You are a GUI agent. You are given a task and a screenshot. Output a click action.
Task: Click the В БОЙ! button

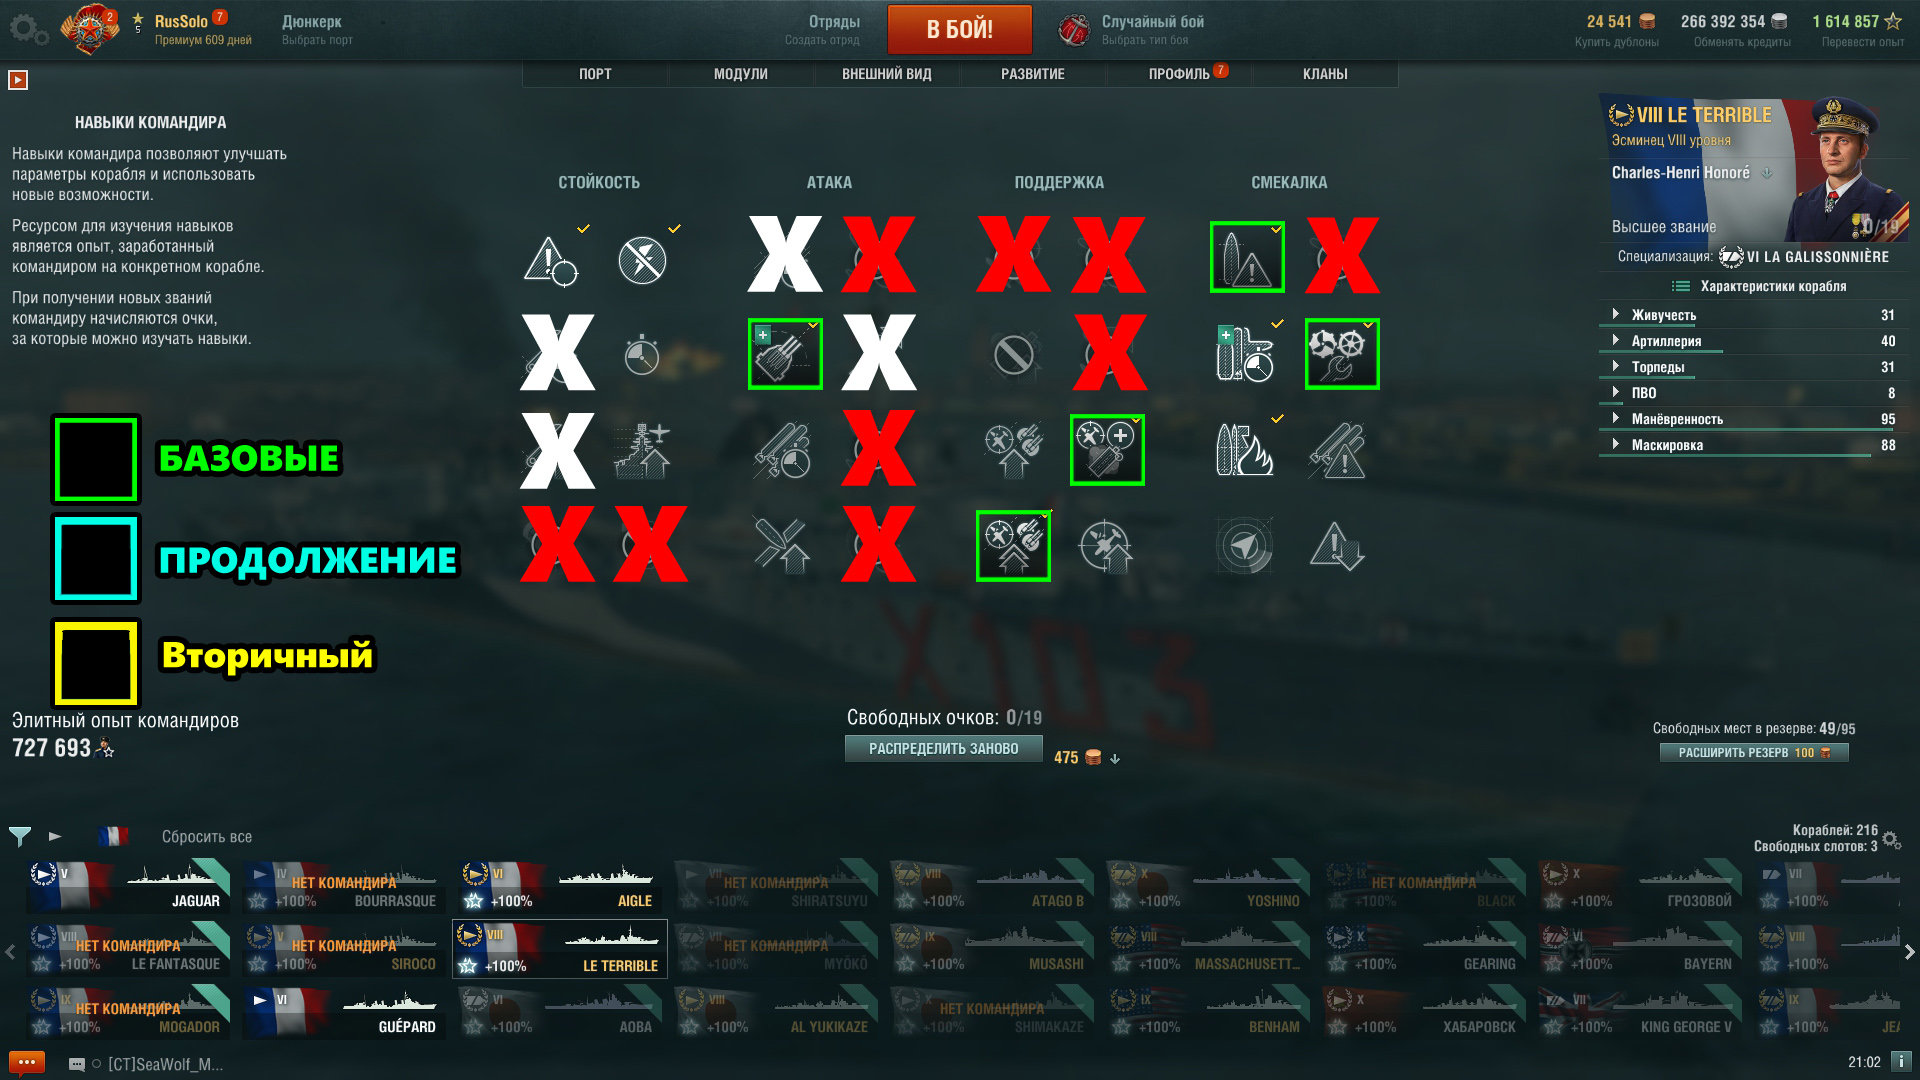[960, 29]
